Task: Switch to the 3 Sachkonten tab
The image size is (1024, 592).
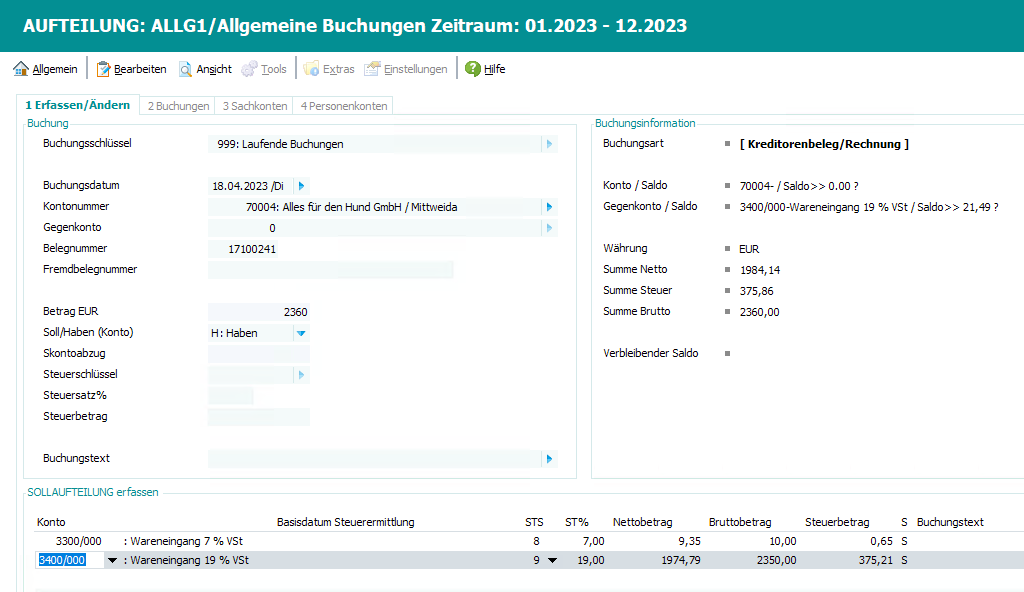Action: [x=255, y=106]
